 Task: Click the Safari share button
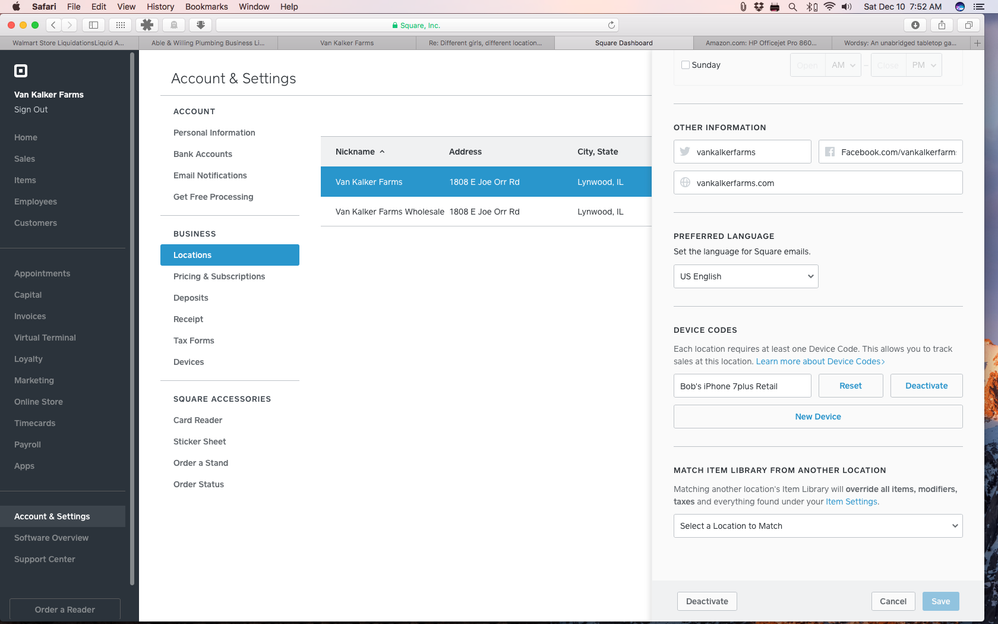coord(941,25)
